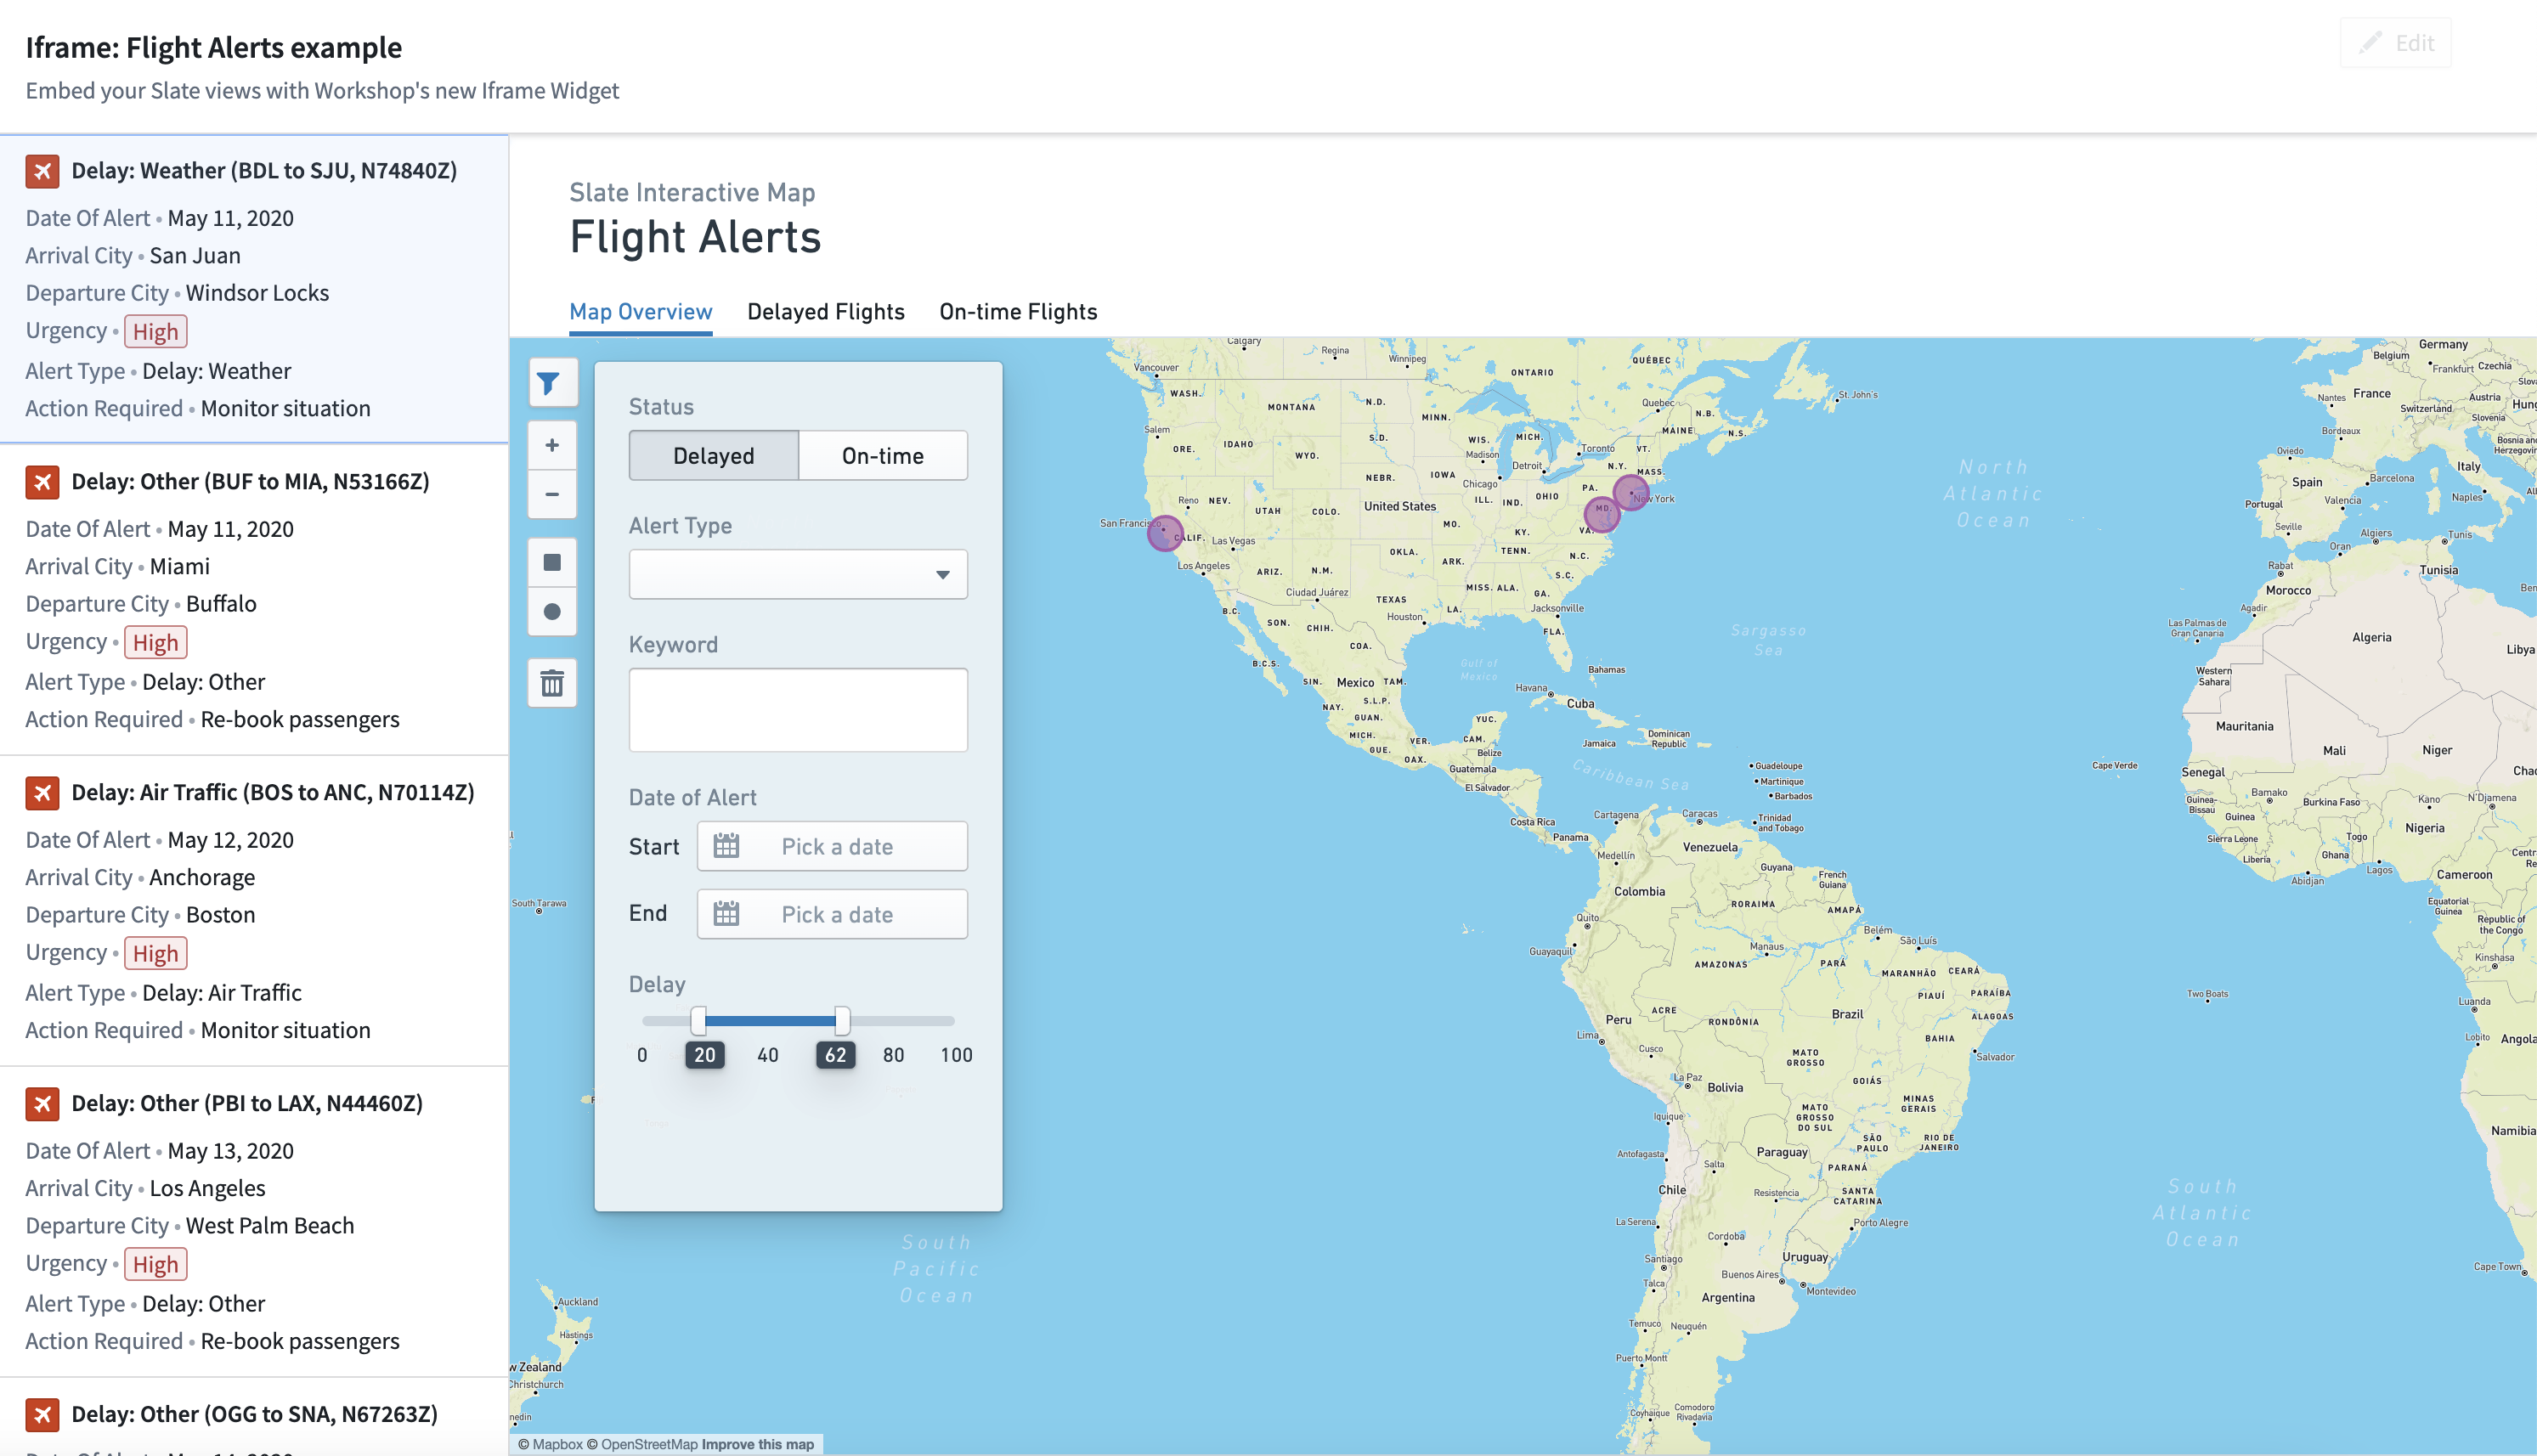Click the BOS to ANC alert plane icon
This screenshot has height=1456, width=2537.
pos(42,793)
